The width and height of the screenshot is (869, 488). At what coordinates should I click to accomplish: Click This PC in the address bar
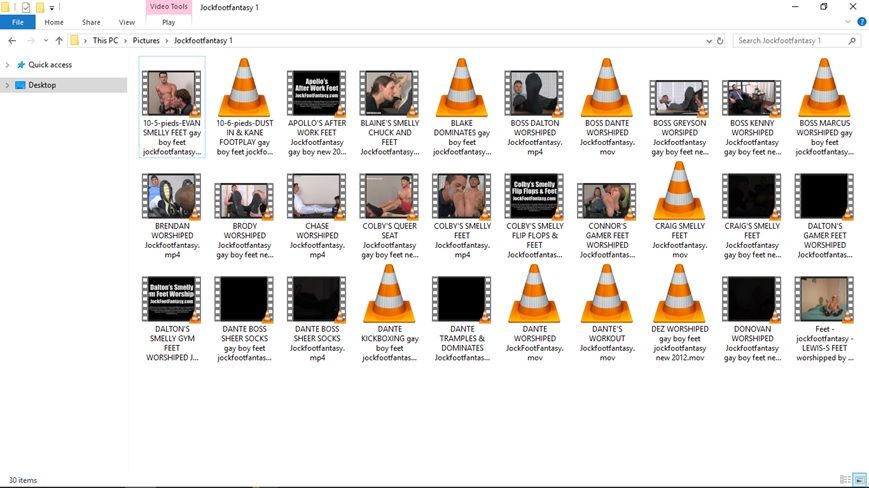(105, 40)
